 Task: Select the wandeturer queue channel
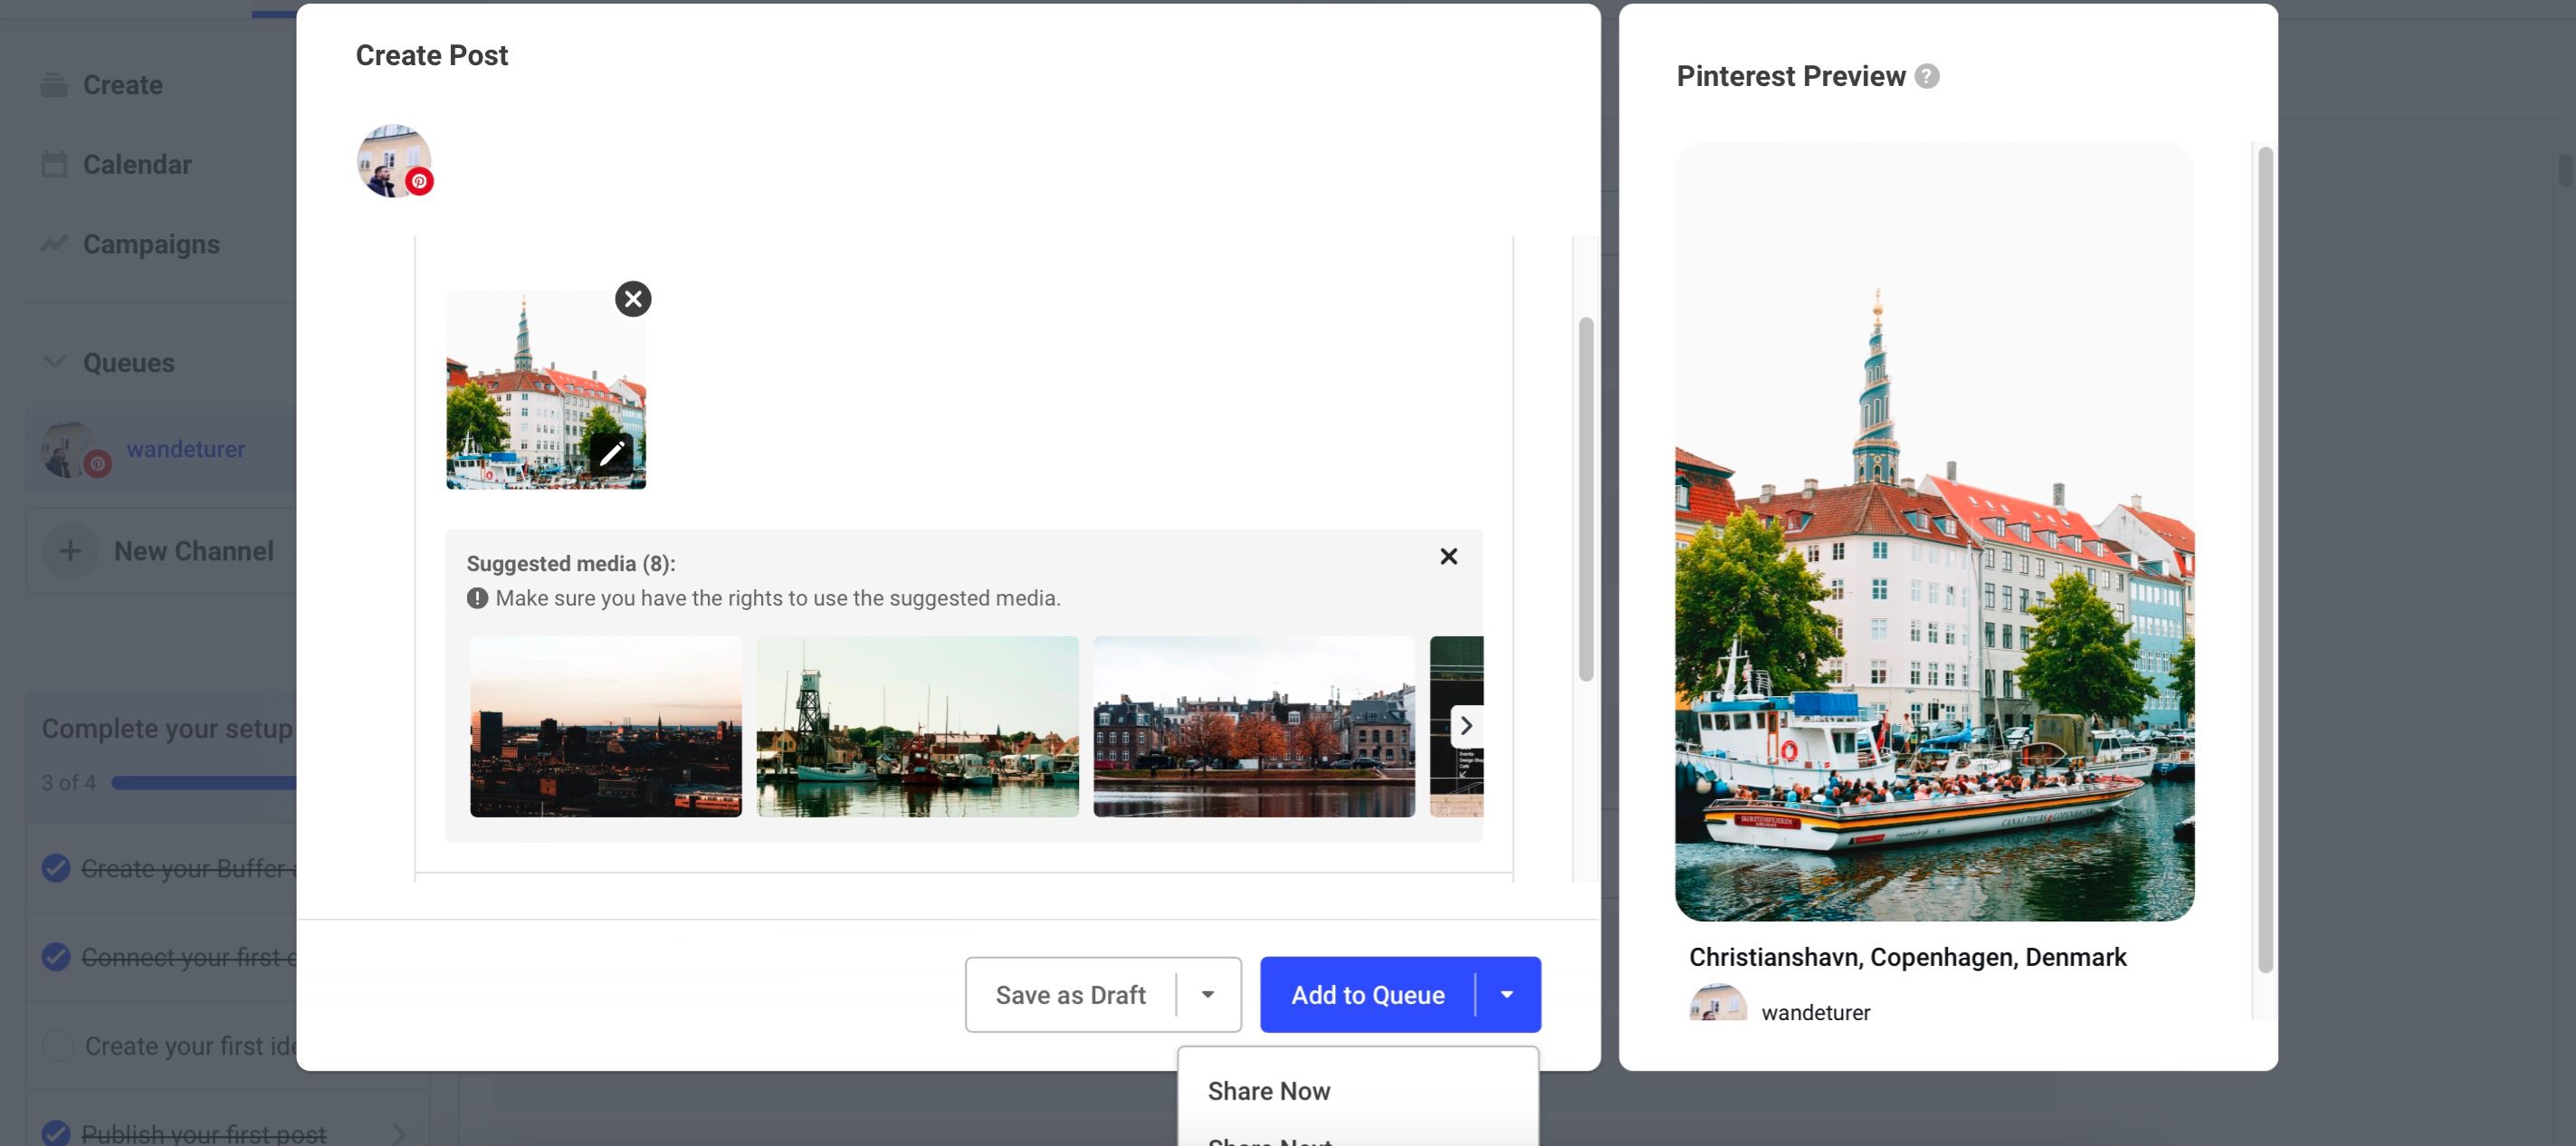click(x=185, y=450)
